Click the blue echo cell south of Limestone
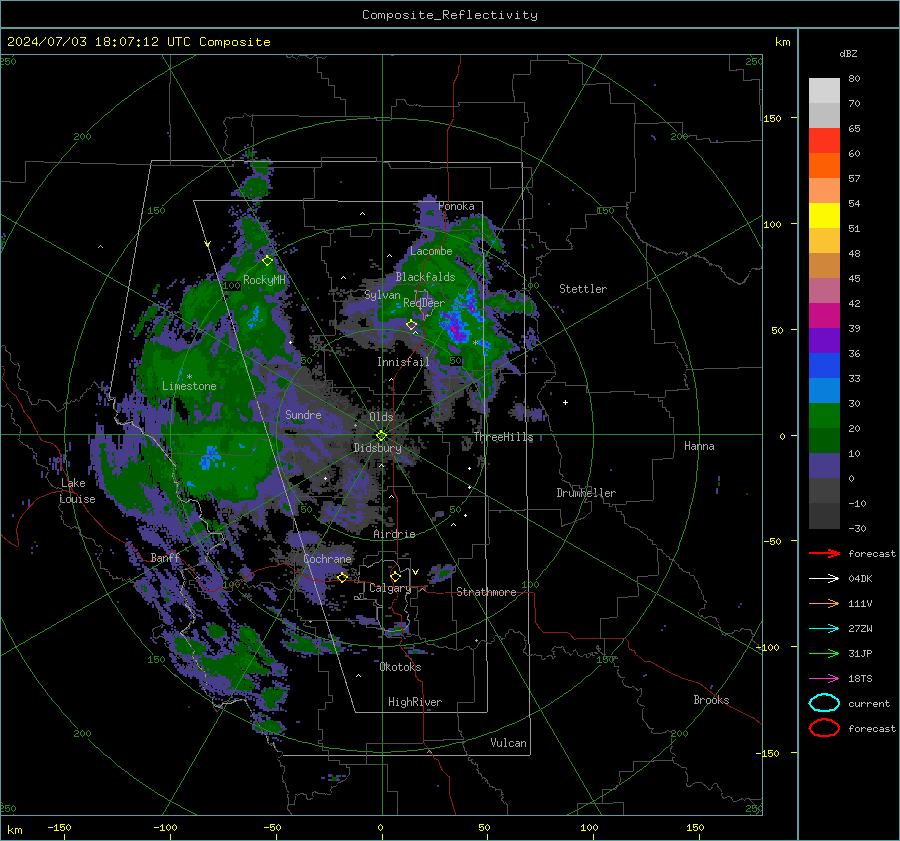This screenshot has height=841, width=900. pos(210,458)
